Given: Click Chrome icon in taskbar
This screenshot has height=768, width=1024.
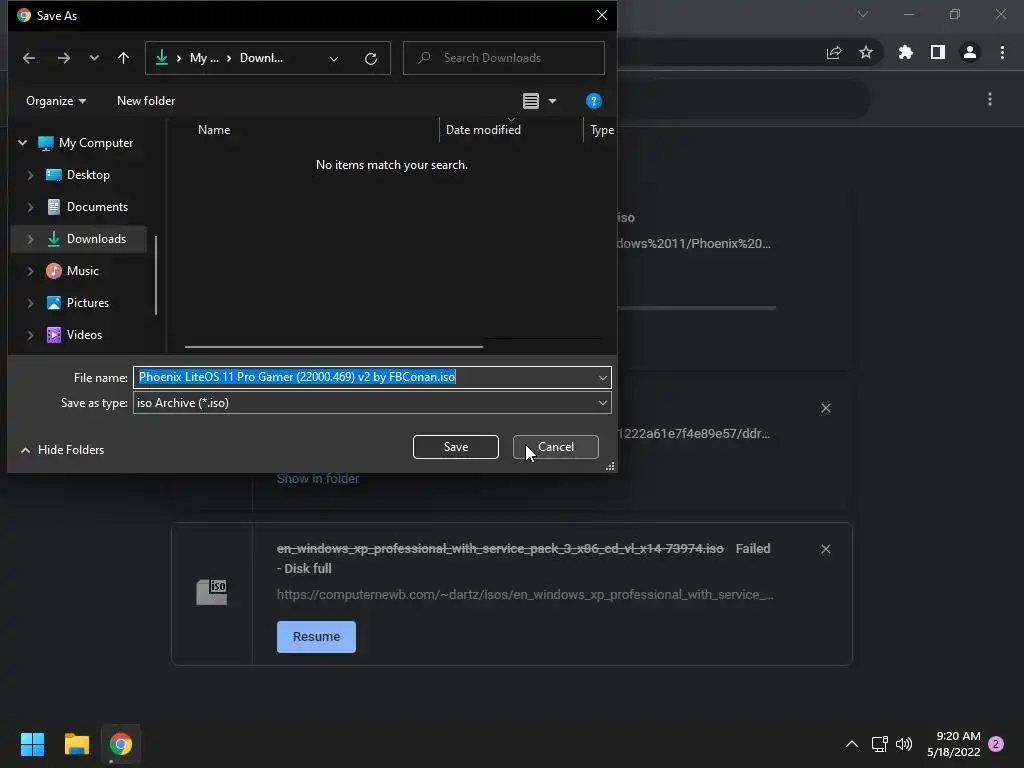Looking at the screenshot, I should [121, 744].
